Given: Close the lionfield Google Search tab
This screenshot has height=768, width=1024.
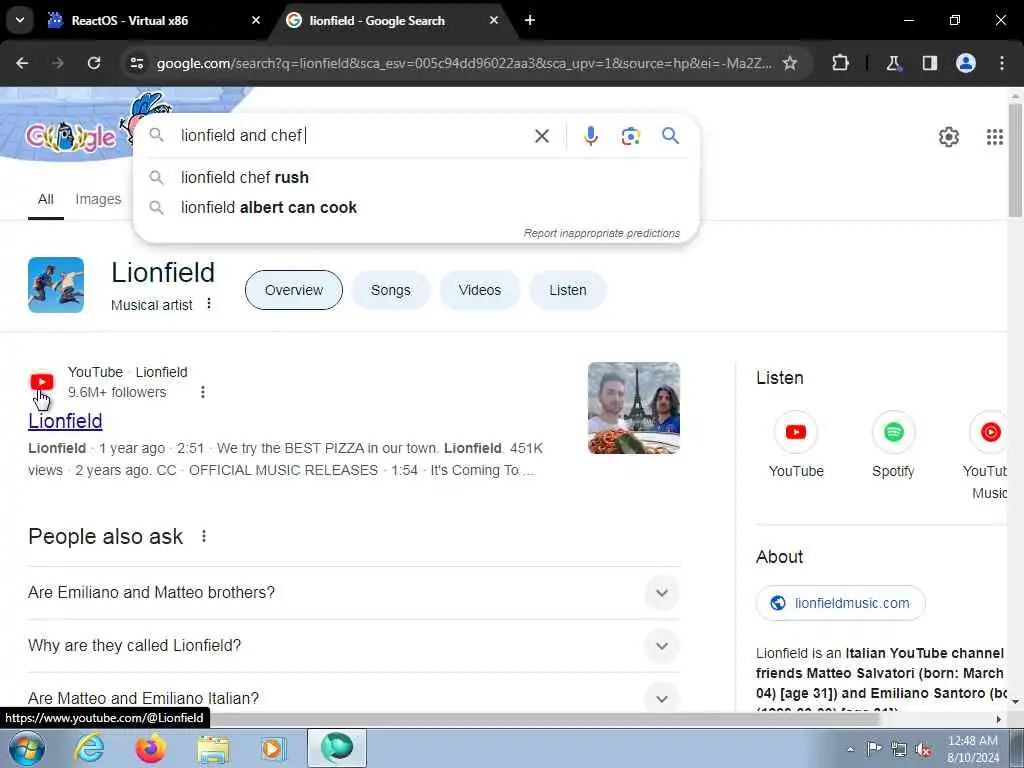Looking at the screenshot, I should [494, 20].
